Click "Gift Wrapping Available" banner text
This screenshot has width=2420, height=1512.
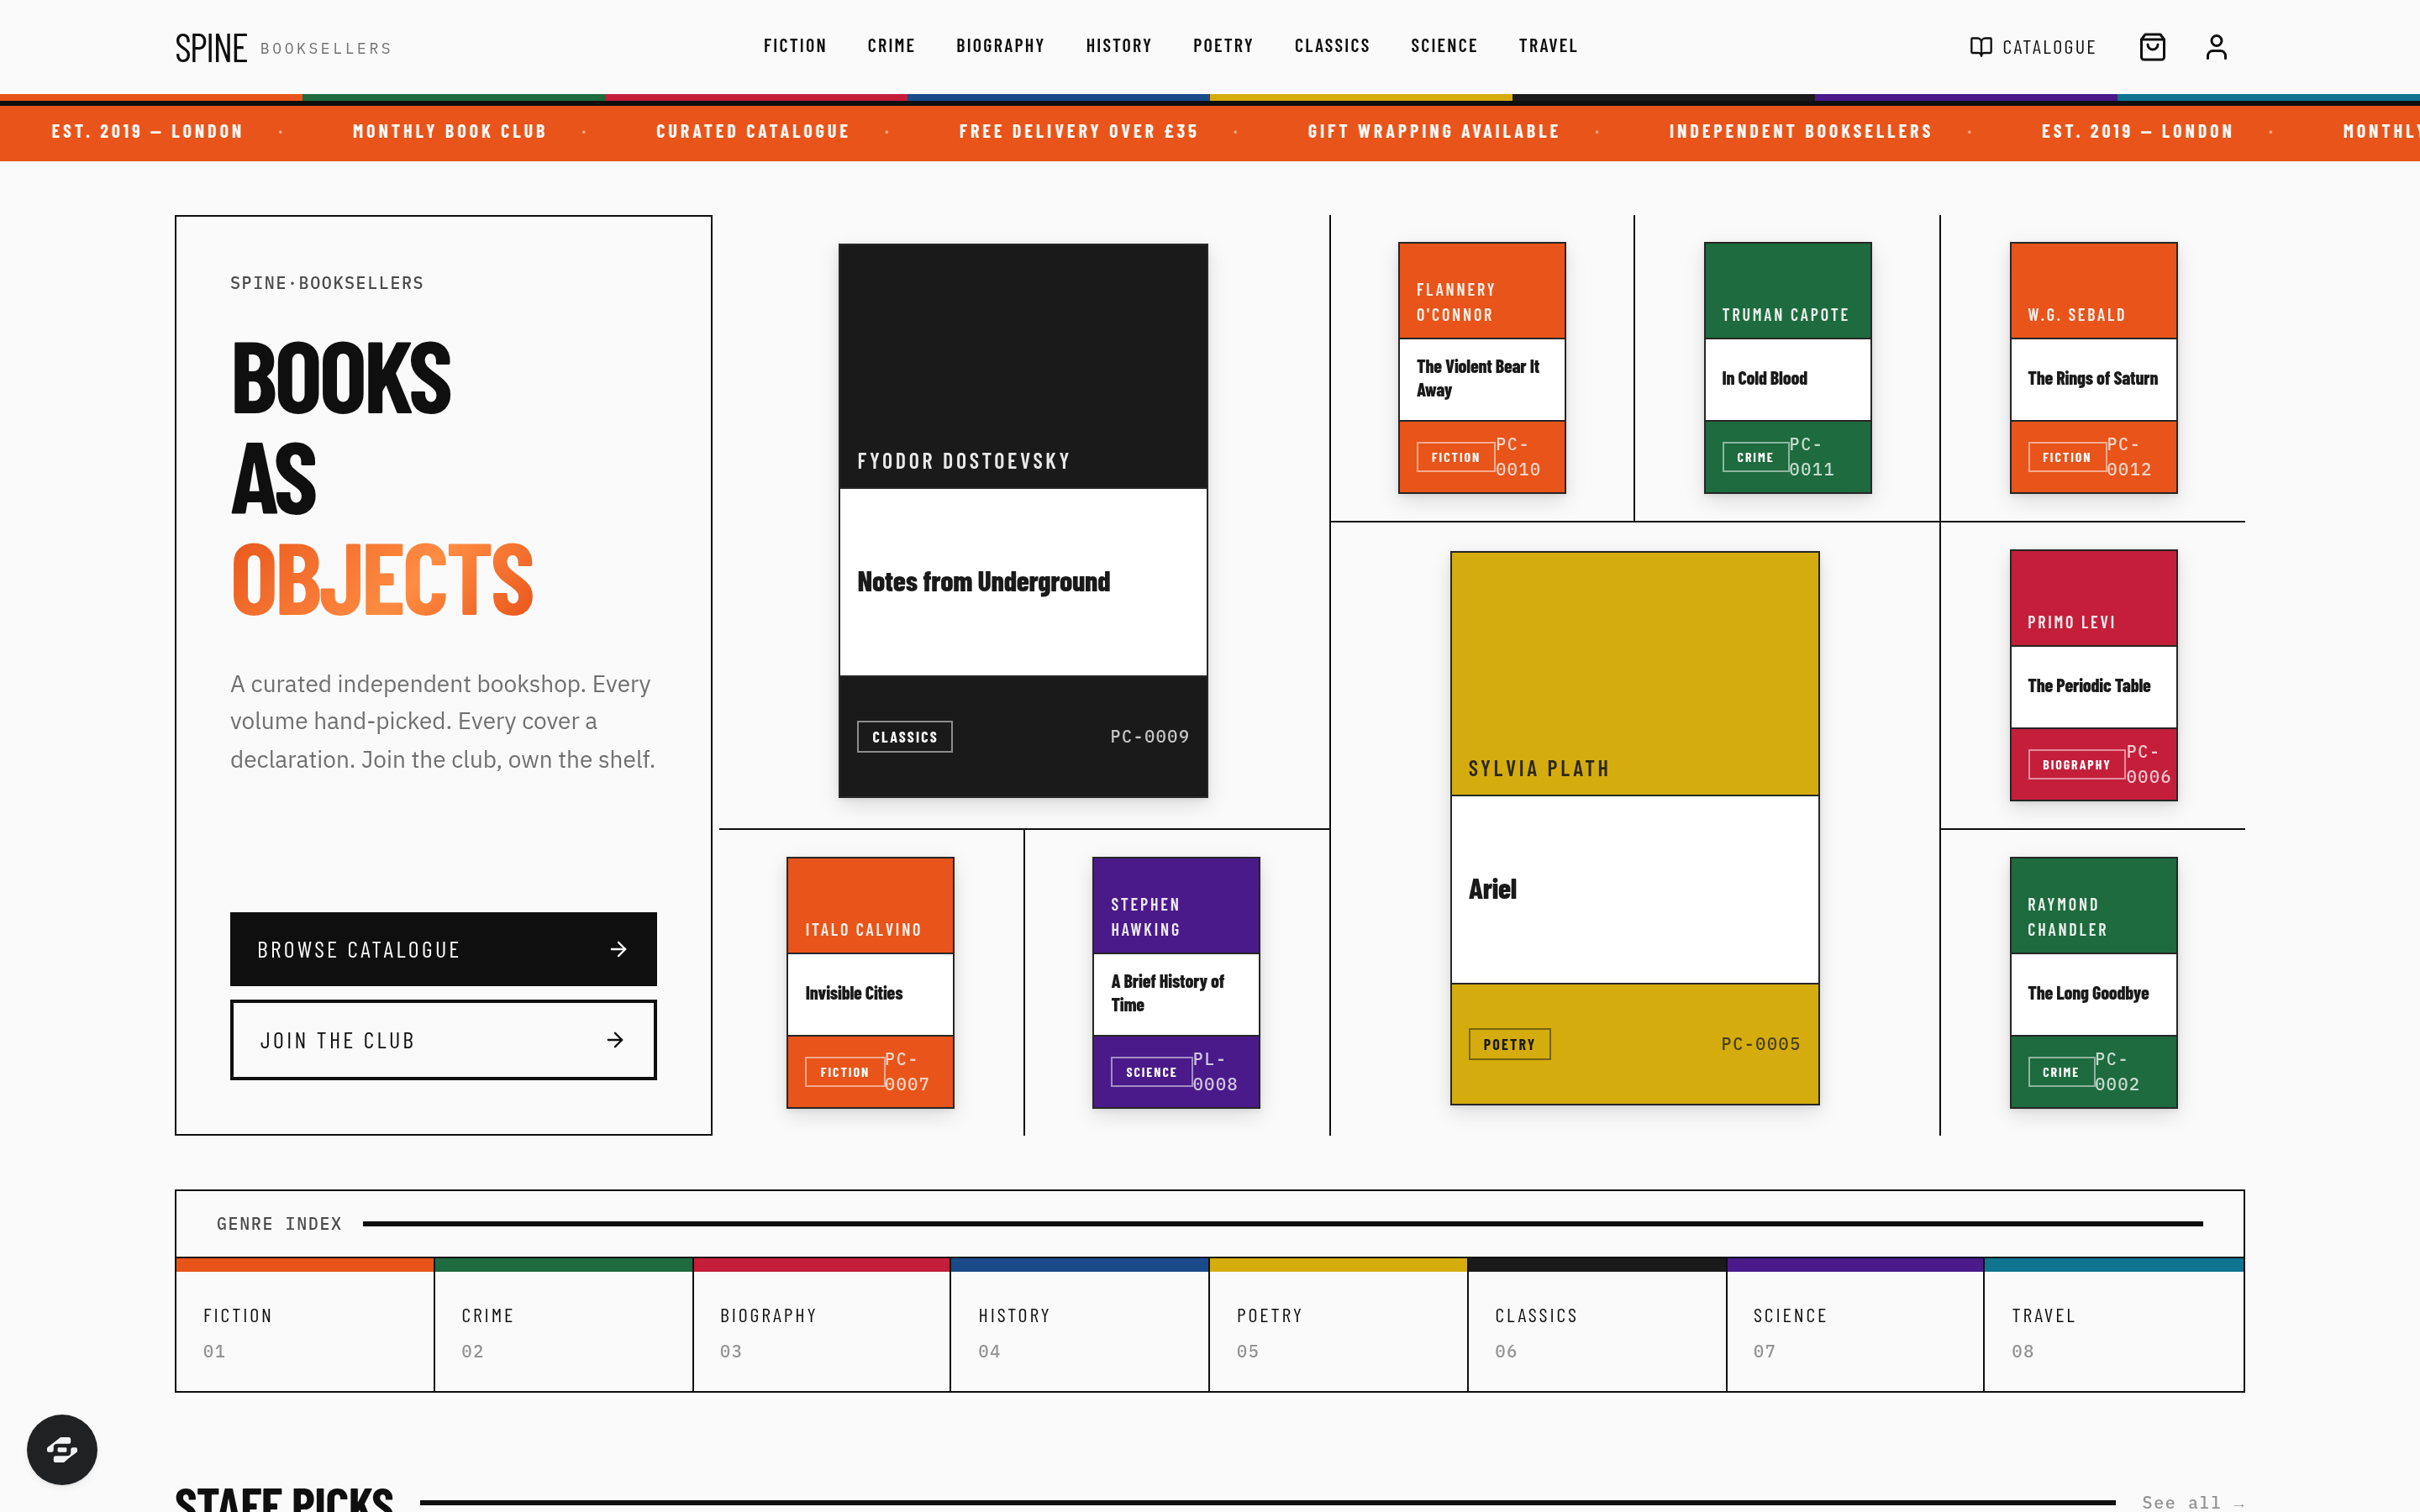point(1433,132)
